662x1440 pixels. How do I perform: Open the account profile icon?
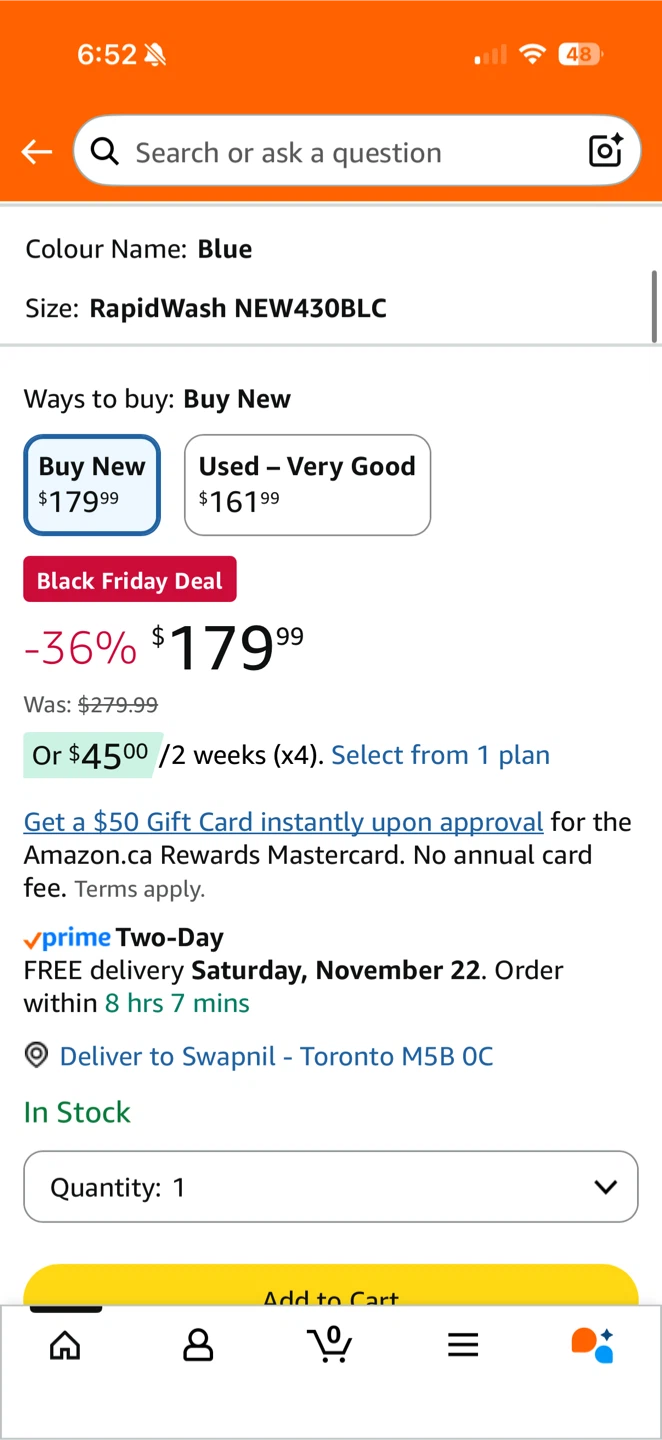pos(198,1346)
